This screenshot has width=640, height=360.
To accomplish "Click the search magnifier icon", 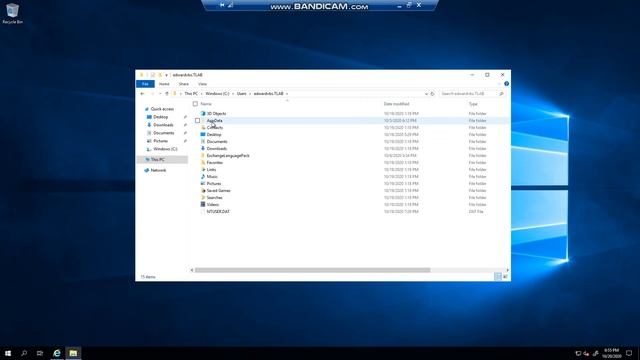I will (x=501, y=94).
